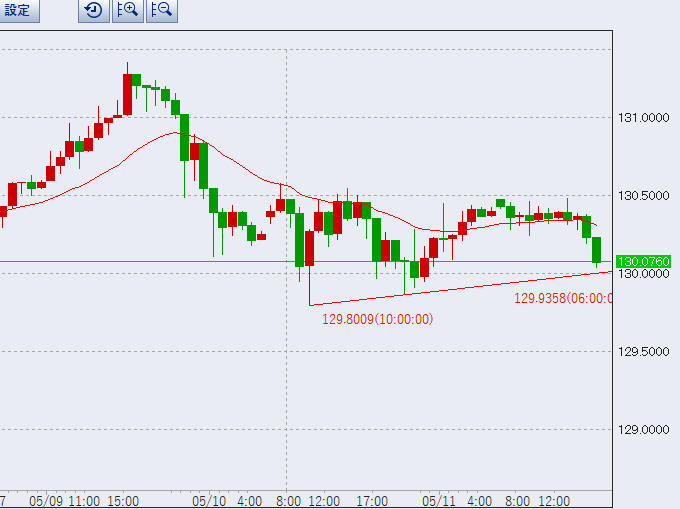Click the 05/11 4:00 time axis label
Viewport: 680px width, 509px height.
(456, 500)
